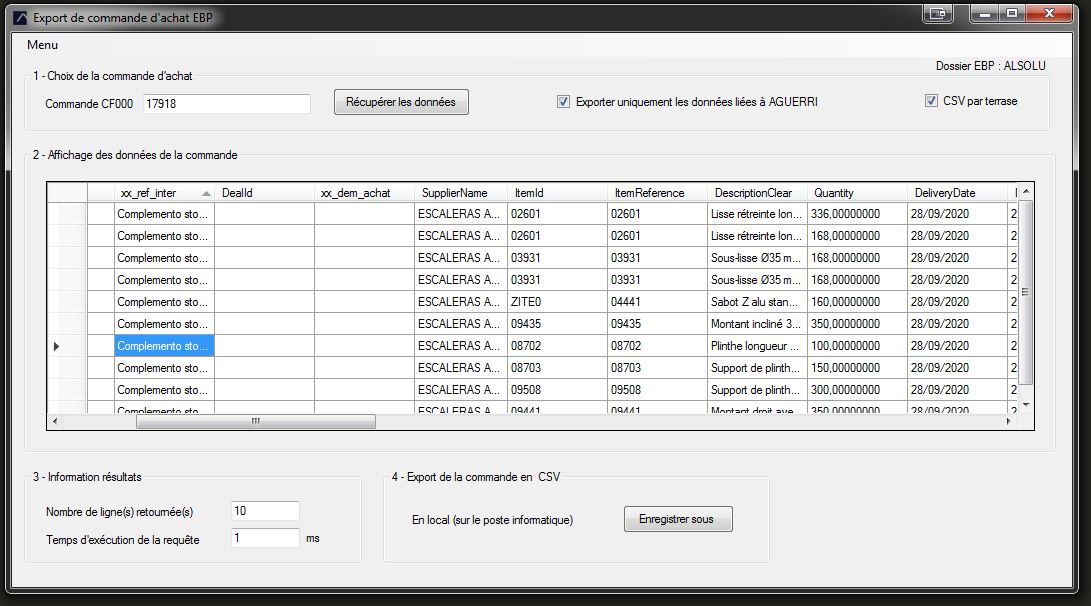This screenshot has height=606, width=1091.
Task: Toggle 'Exporter uniquement les données liées à AGUERRI'
Action: 564,102
